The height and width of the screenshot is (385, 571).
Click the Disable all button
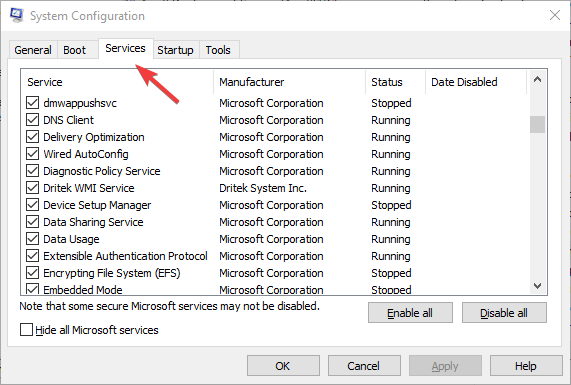(x=504, y=313)
